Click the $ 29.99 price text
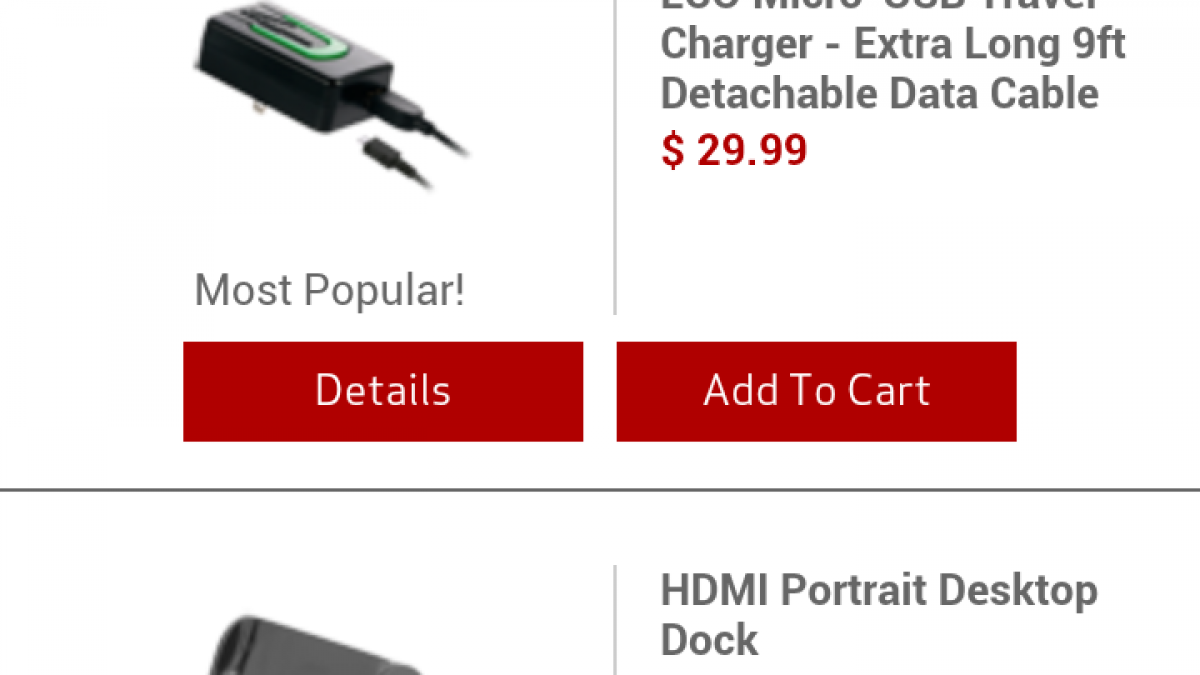Screen dimensions: 1200x675 [x=734, y=150]
